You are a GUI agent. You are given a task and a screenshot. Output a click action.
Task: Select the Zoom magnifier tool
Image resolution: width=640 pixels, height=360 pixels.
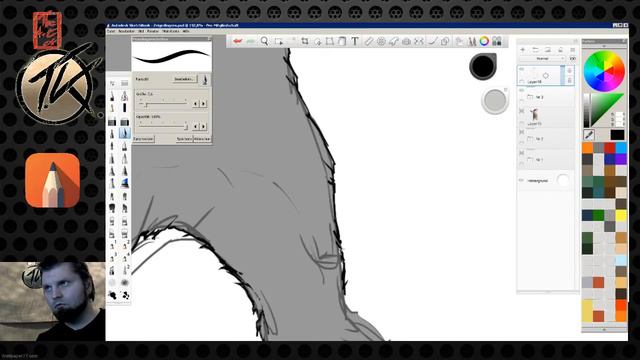click(x=264, y=41)
